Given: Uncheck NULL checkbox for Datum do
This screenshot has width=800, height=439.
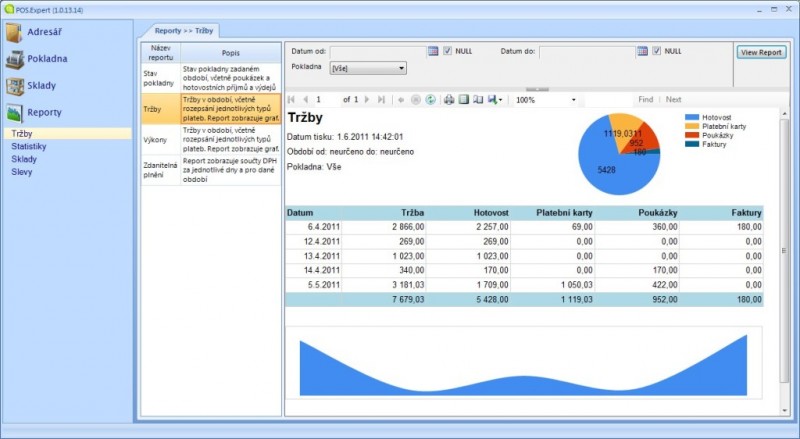Looking at the screenshot, I should [x=657, y=50].
